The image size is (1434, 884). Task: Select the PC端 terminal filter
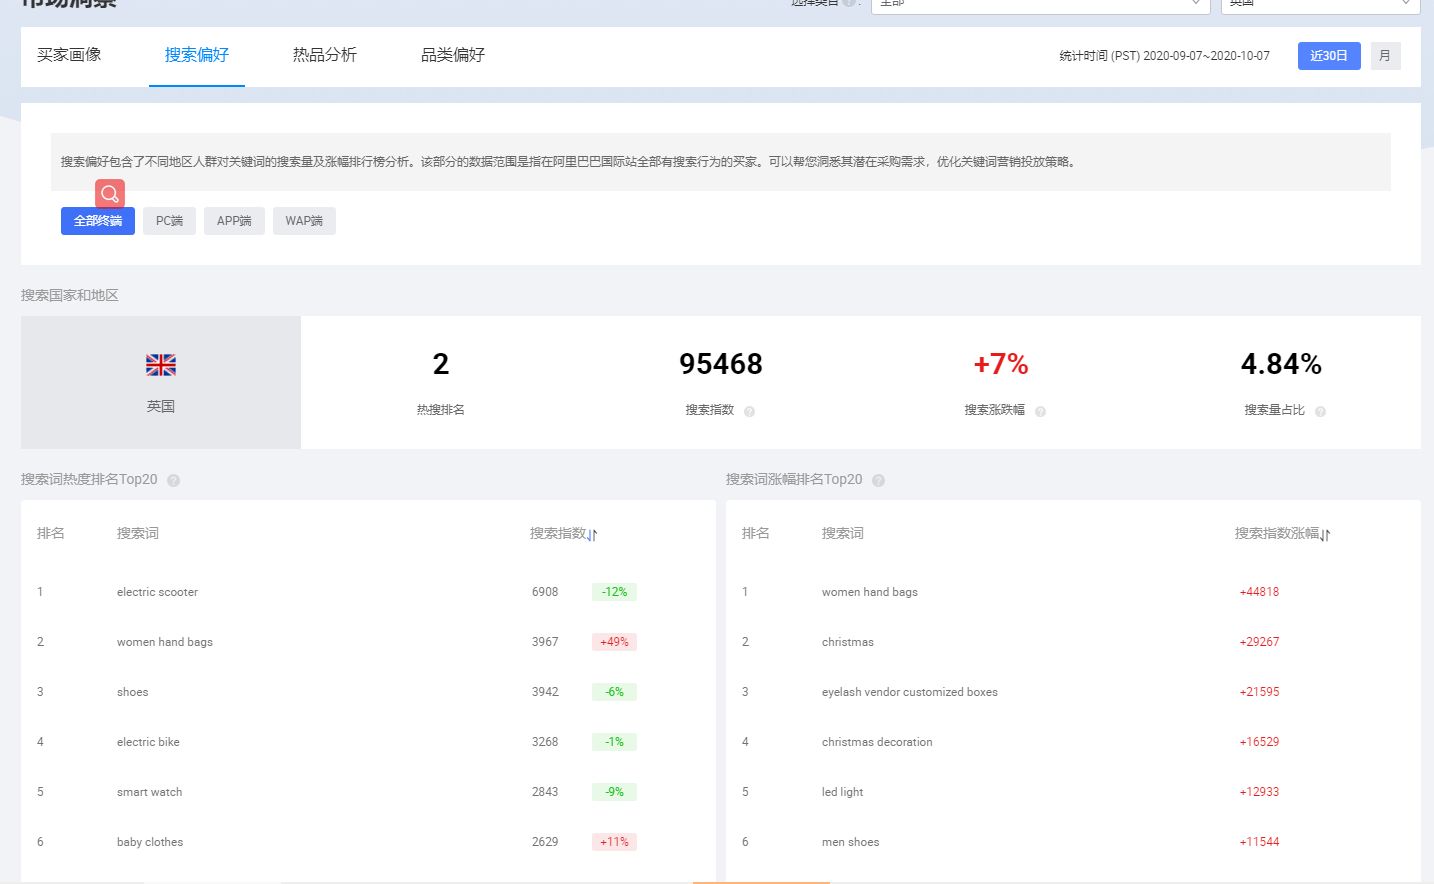(x=169, y=220)
